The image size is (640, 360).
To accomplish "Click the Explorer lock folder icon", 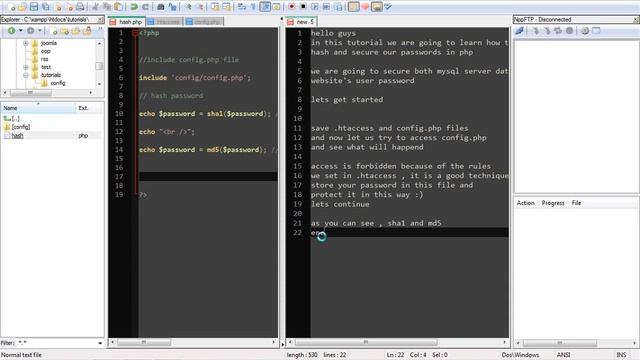I will 87,31.
